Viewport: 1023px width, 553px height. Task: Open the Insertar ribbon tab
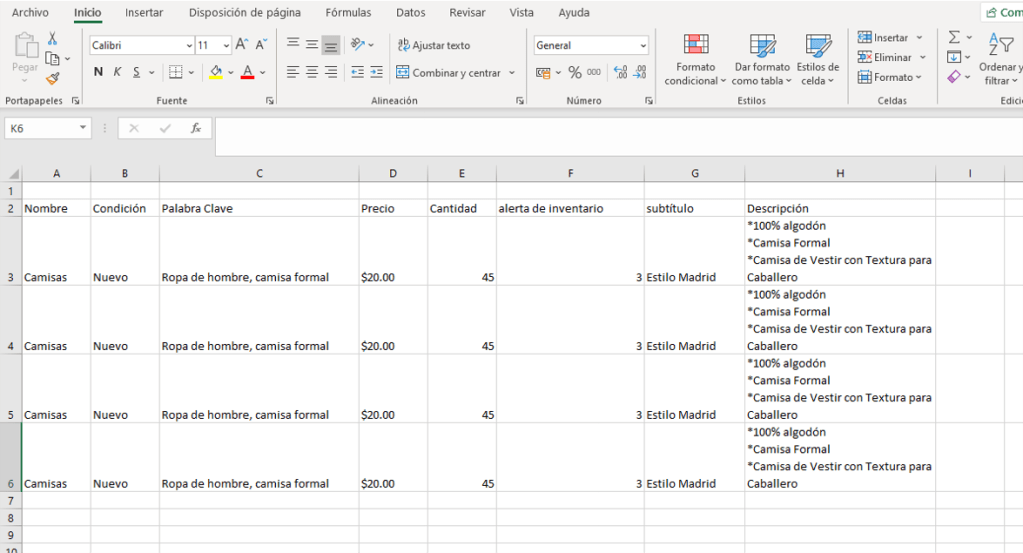click(x=145, y=13)
